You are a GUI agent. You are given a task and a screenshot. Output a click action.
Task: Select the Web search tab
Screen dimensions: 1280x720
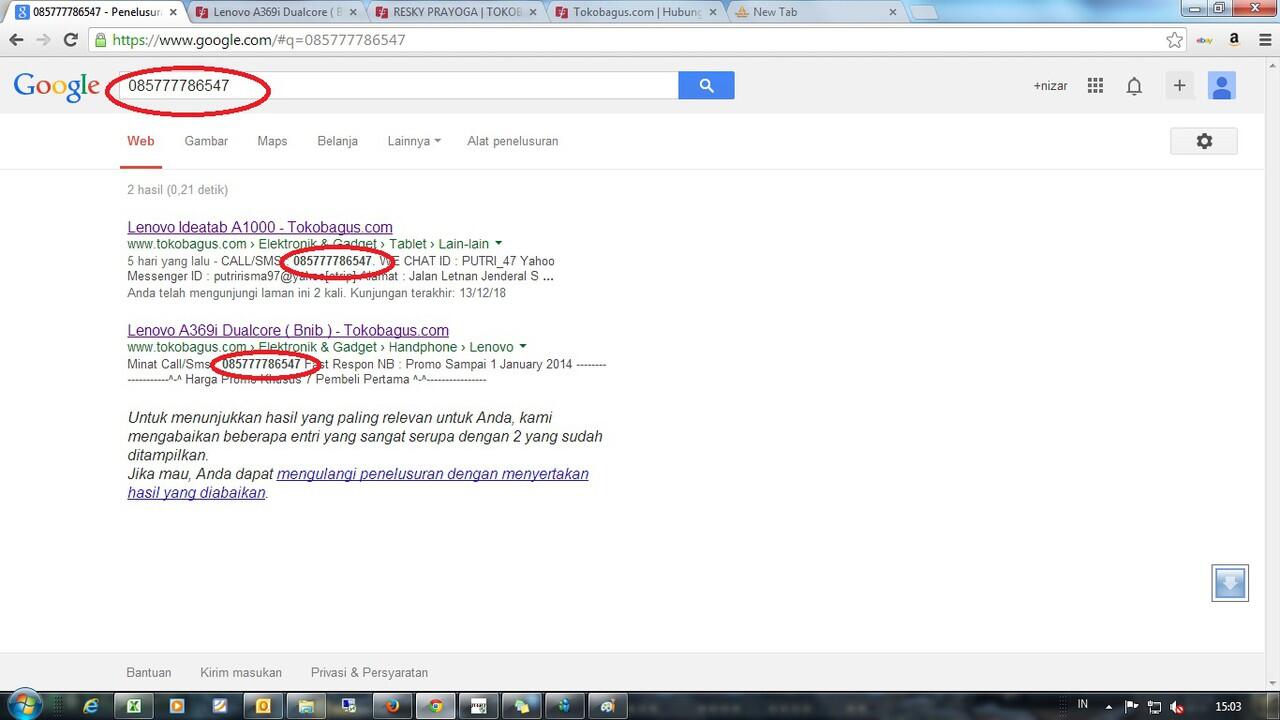pyautogui.click(x=141, y=141)
